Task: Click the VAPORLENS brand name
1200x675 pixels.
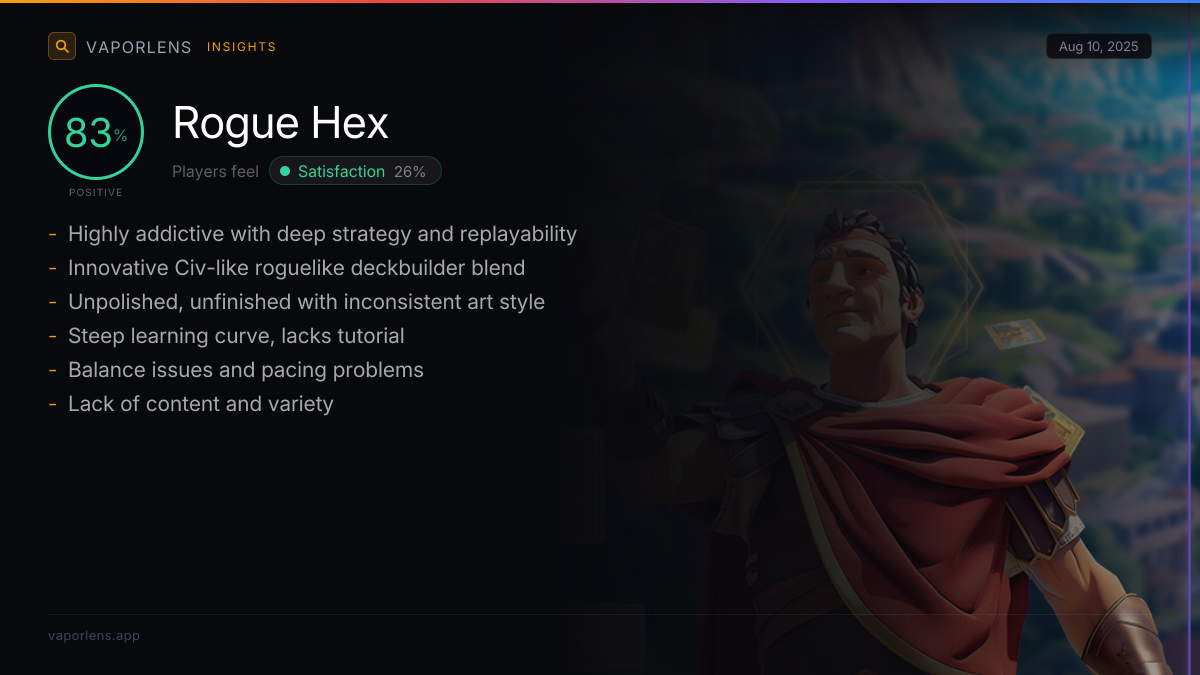Action: click(139, 47)
